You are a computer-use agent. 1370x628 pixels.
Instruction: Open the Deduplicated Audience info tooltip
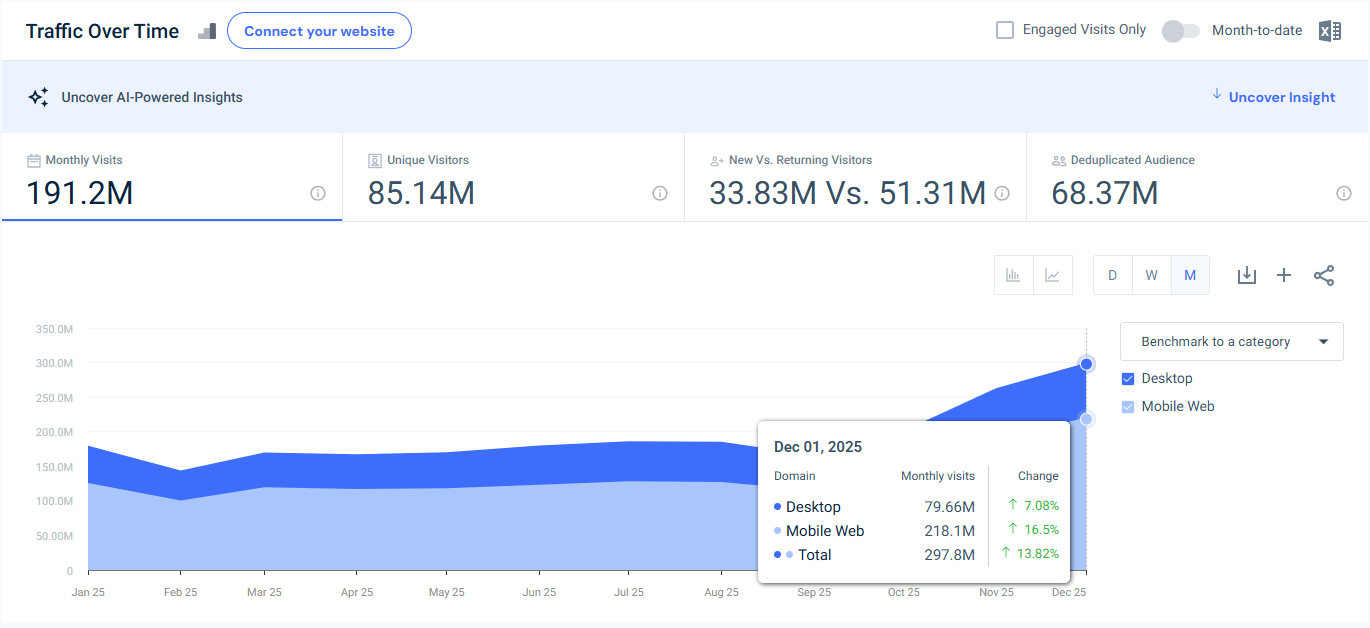tap(1343, 193)
